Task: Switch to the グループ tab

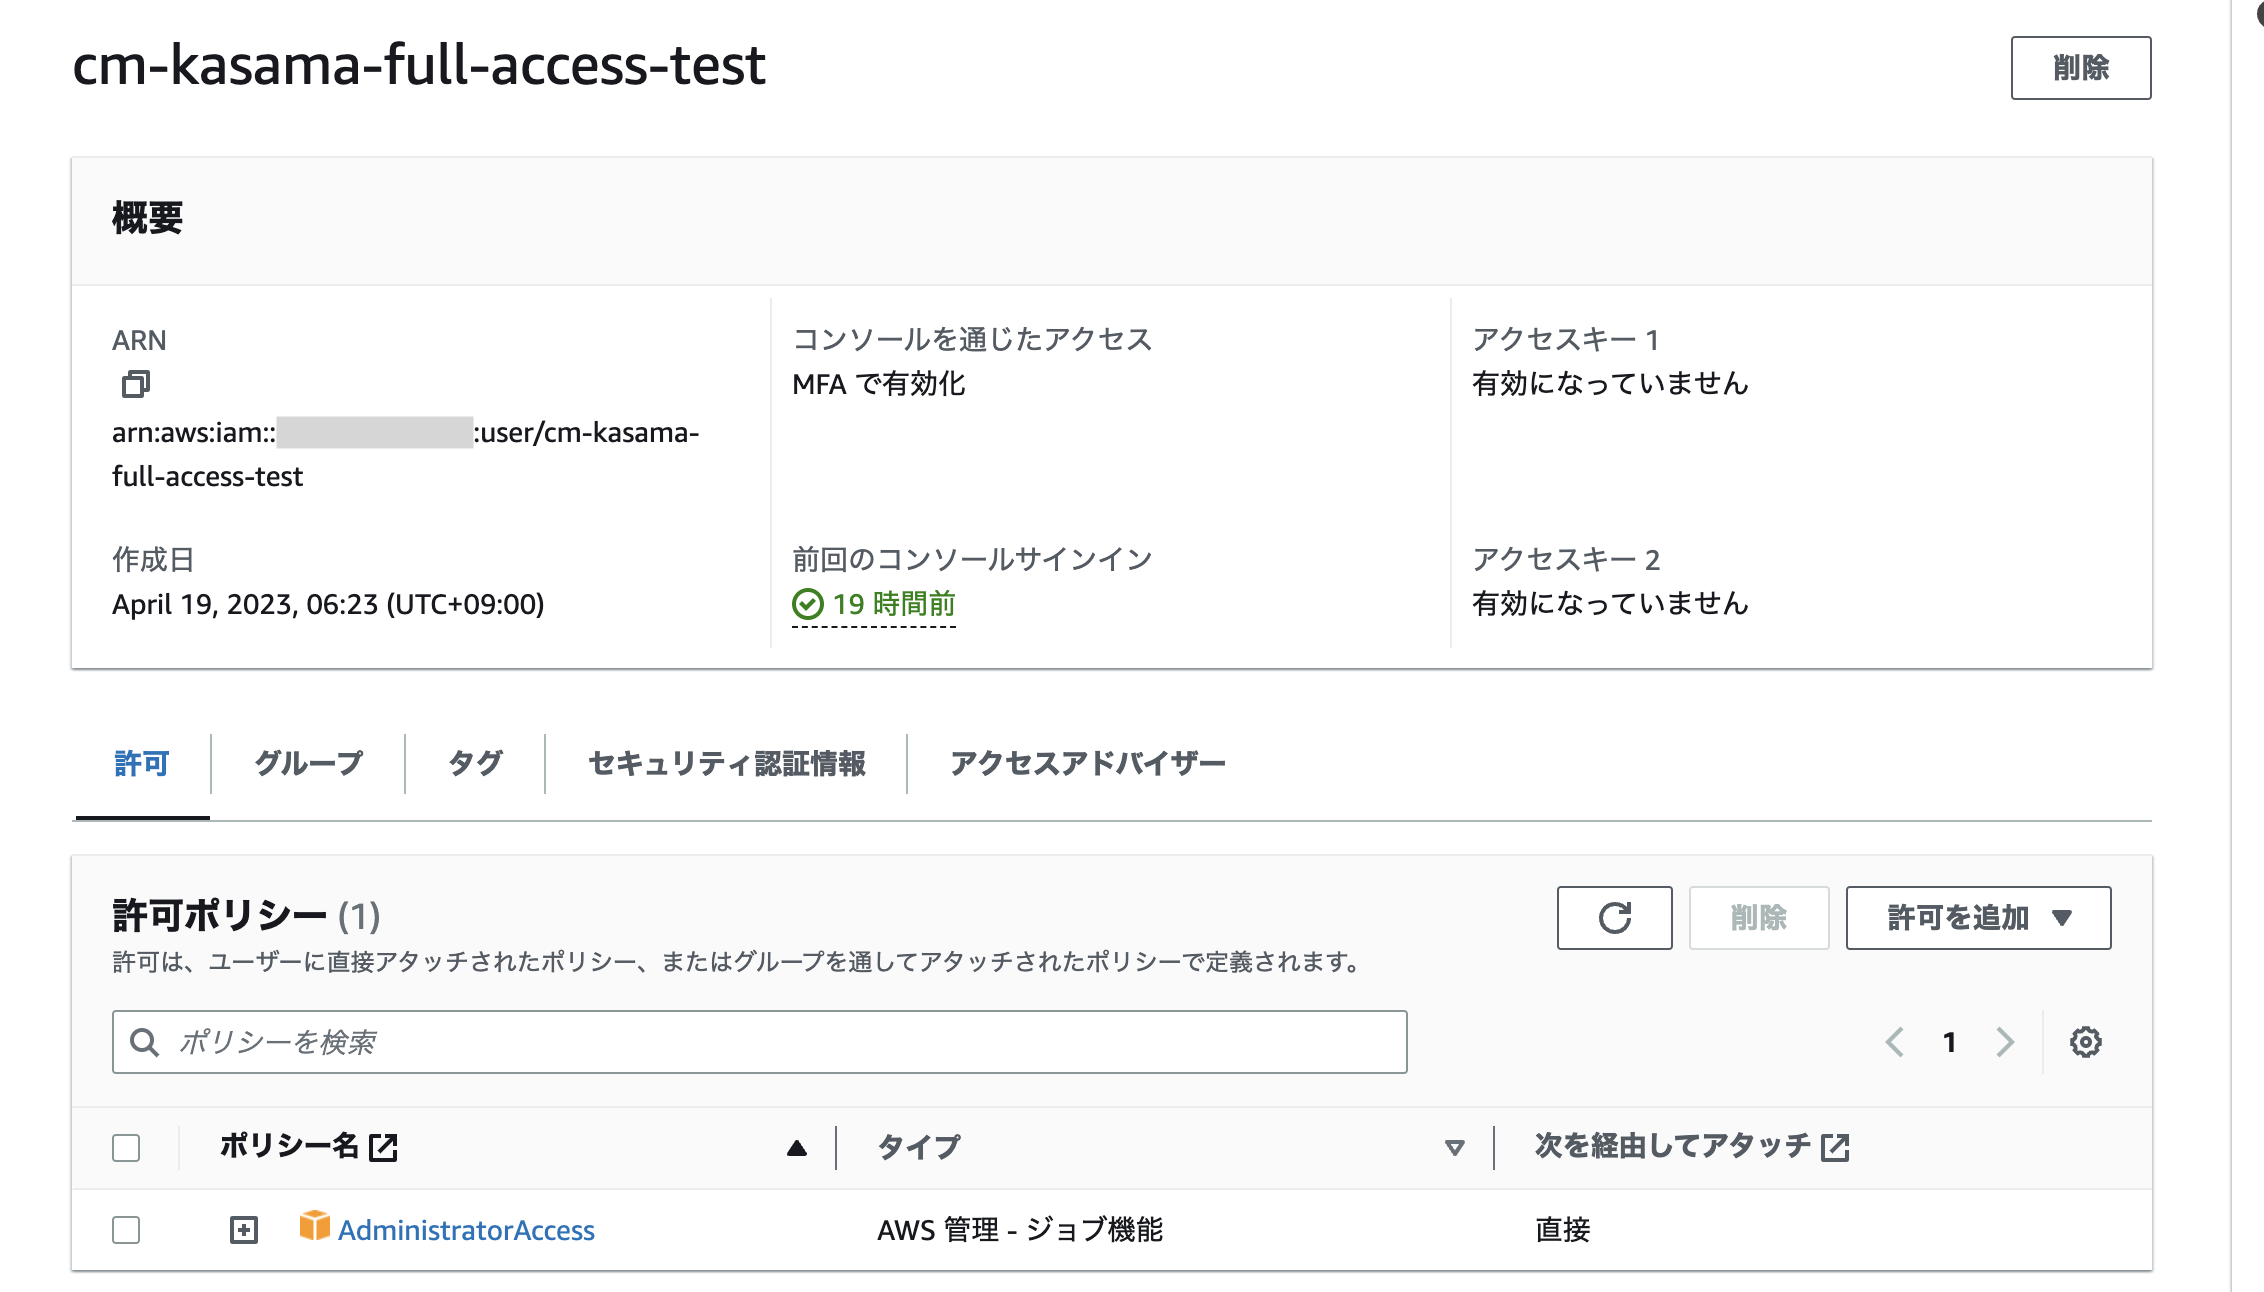Action: coord(308,764)
